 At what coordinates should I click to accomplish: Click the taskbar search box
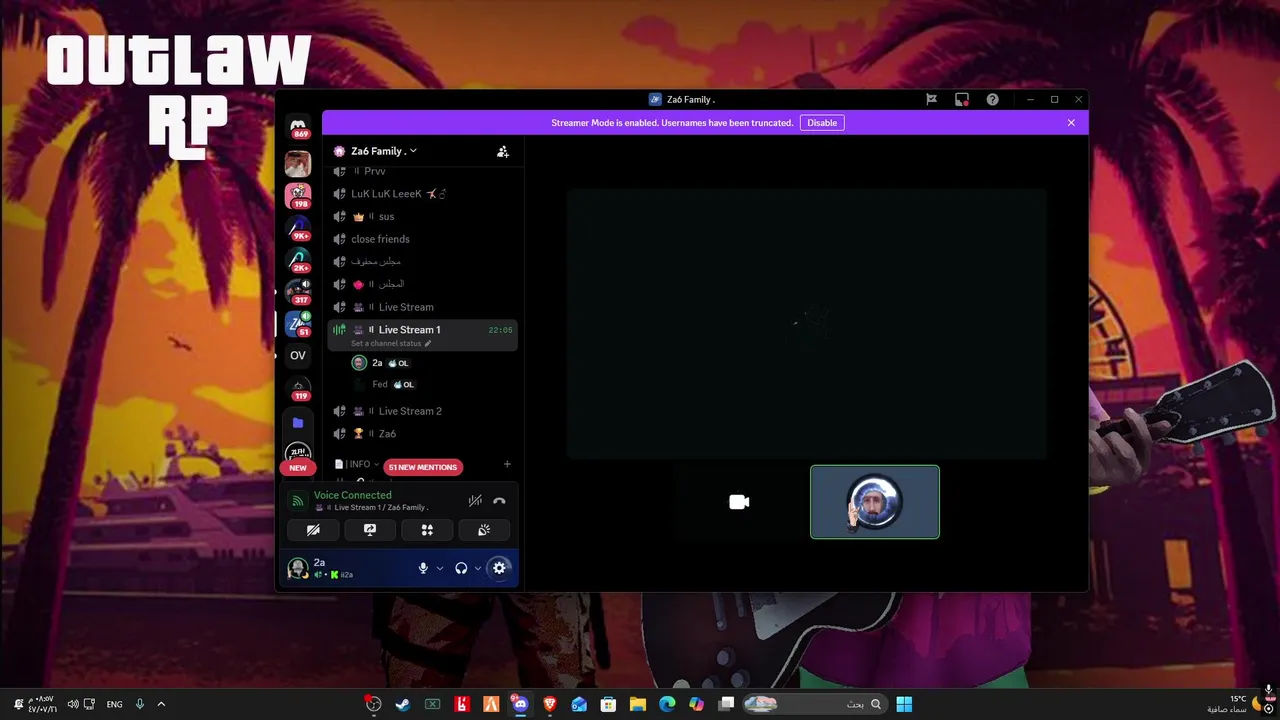coord(816,704)
